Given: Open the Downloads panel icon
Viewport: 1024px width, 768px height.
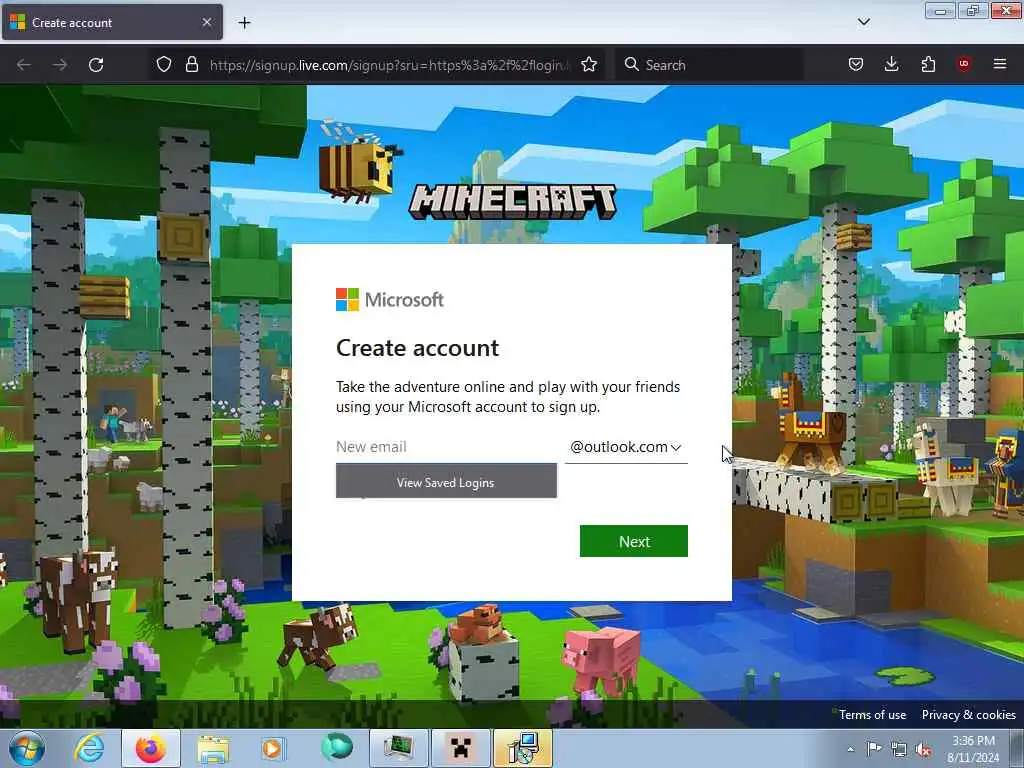Looking at the screenshot, I should point(891,64).
